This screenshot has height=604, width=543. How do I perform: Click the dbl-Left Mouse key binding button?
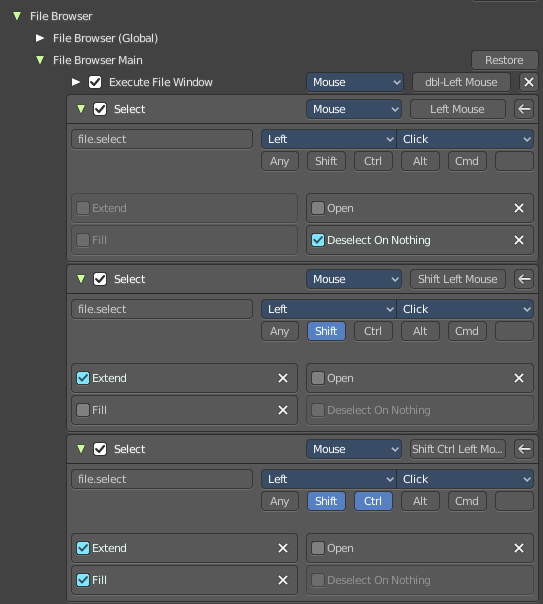click(x=461, y=82)
